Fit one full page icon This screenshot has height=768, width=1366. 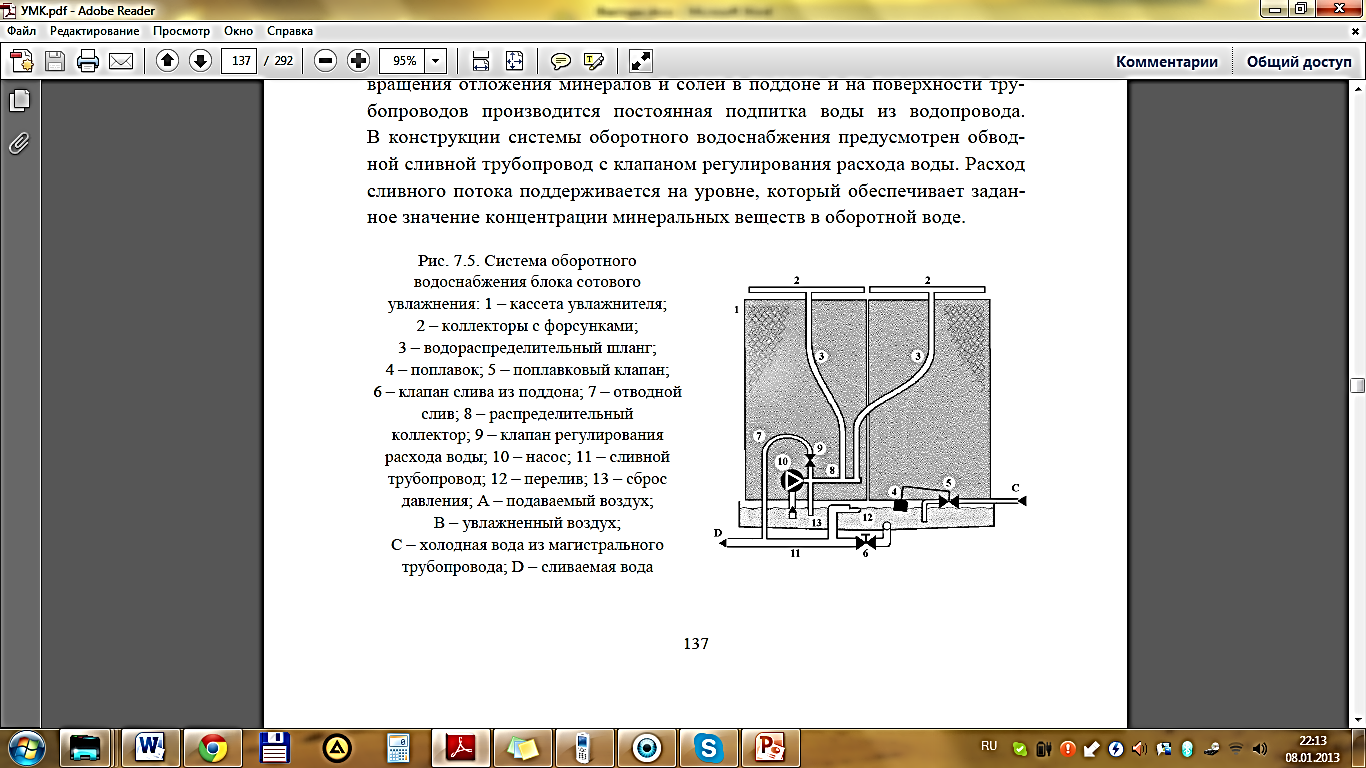514,61
